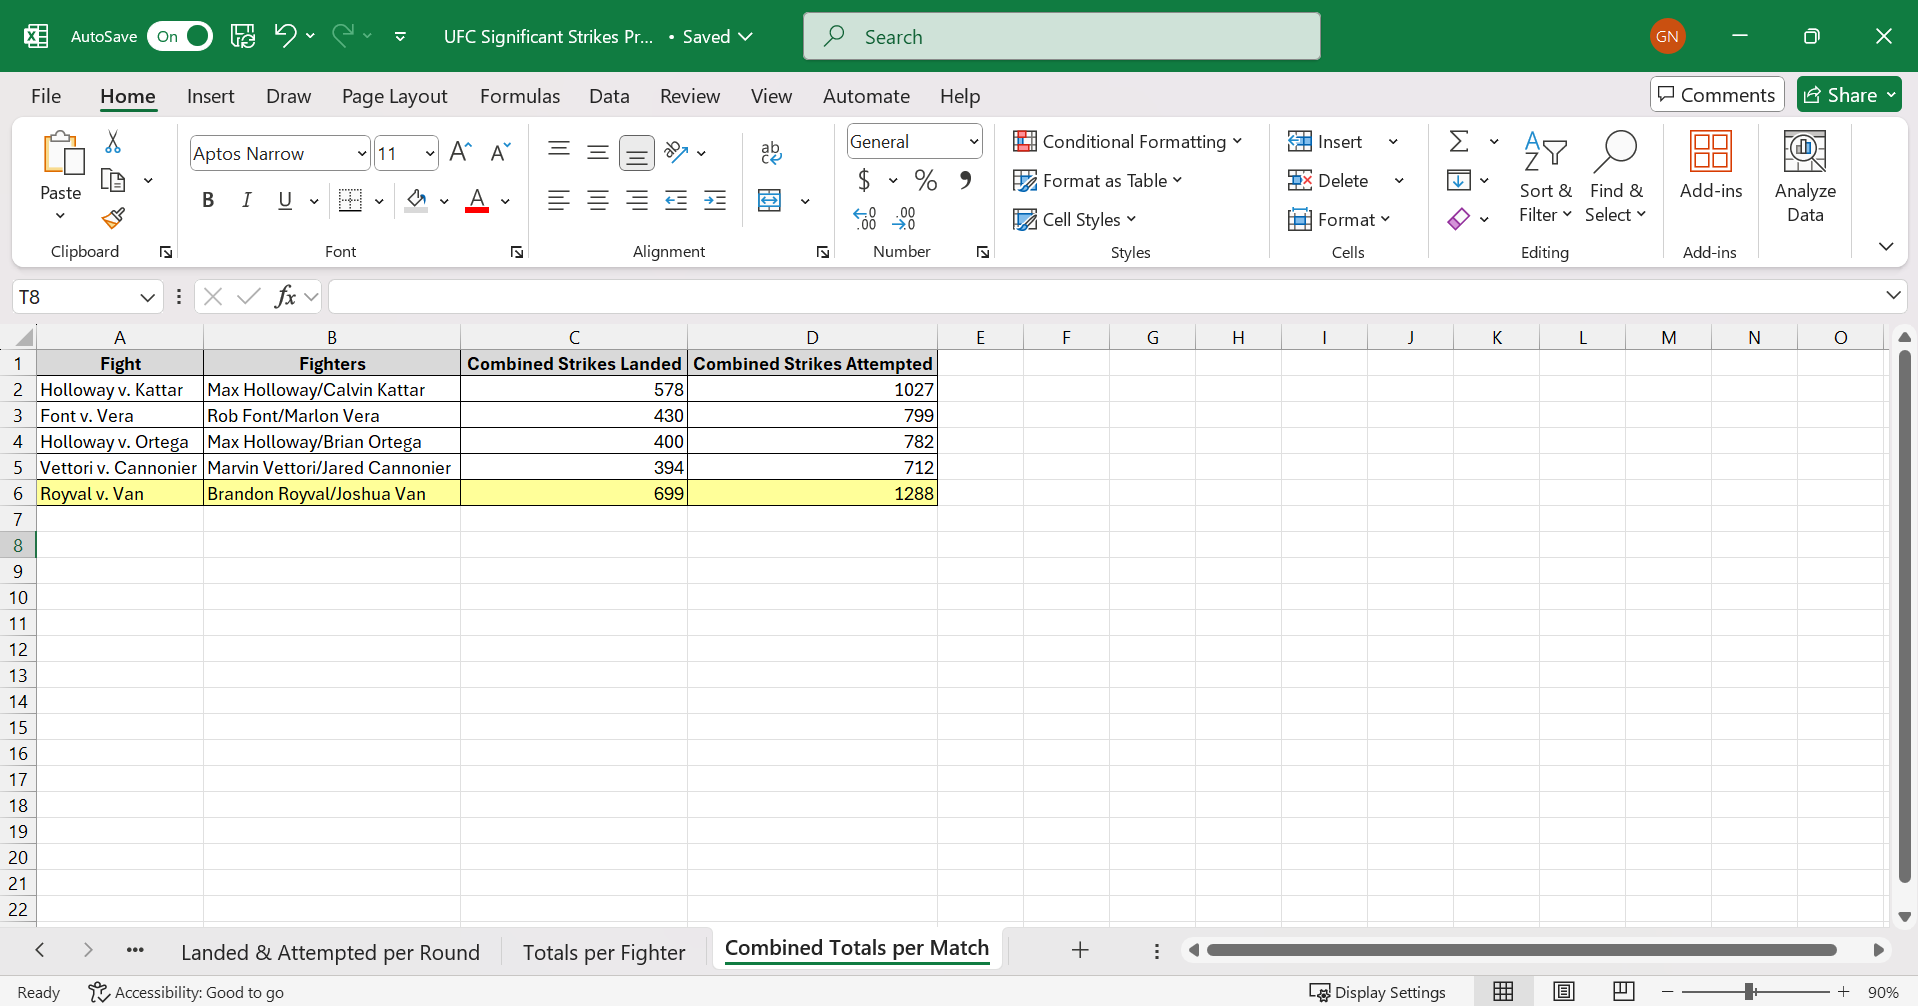Switch to Landed & Attempted per Round sheet

point(330,952)
